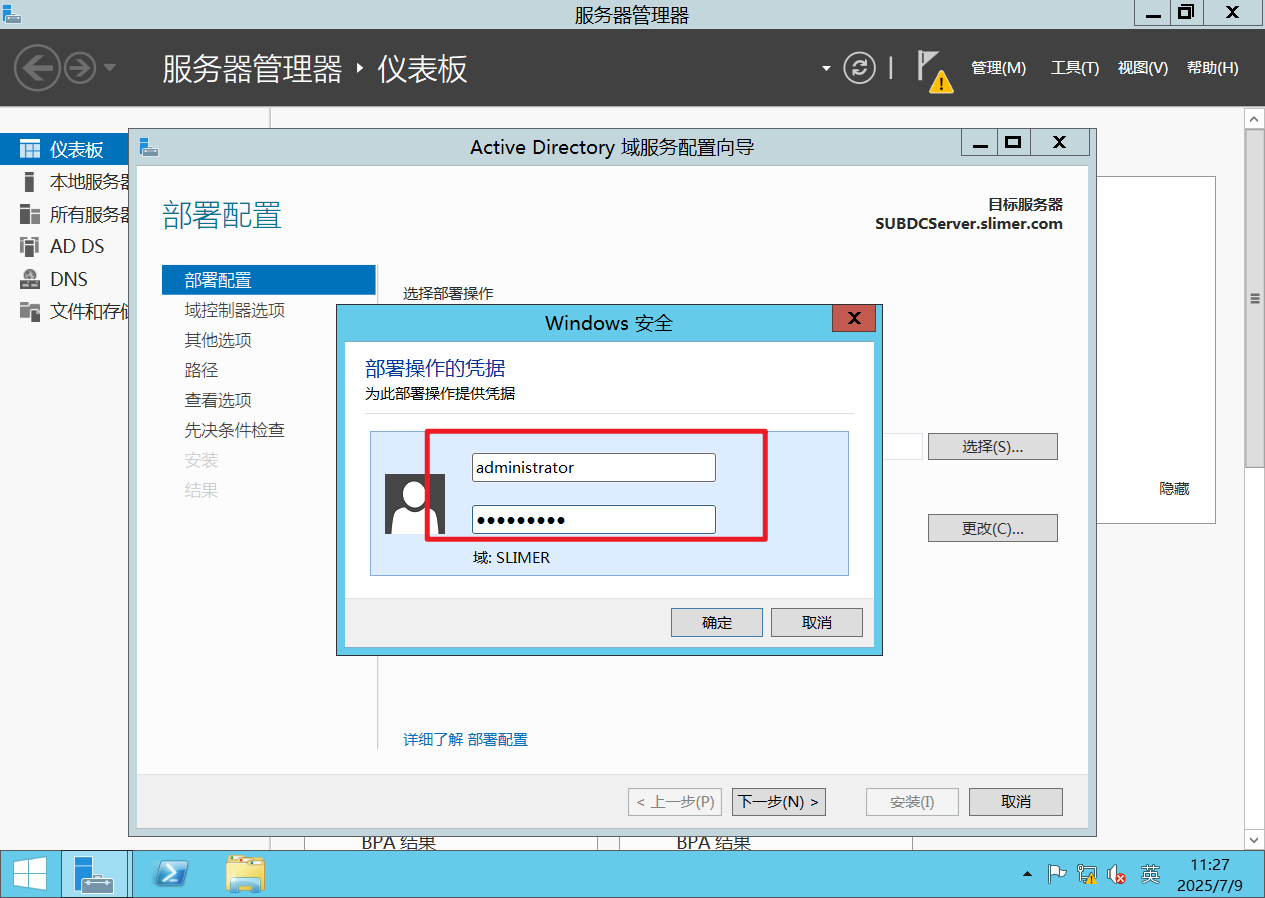Screen dimensions: 1265x898
Task: Click 隐藏 on the dashboard panel
Action: click(x=1174, y=489)
